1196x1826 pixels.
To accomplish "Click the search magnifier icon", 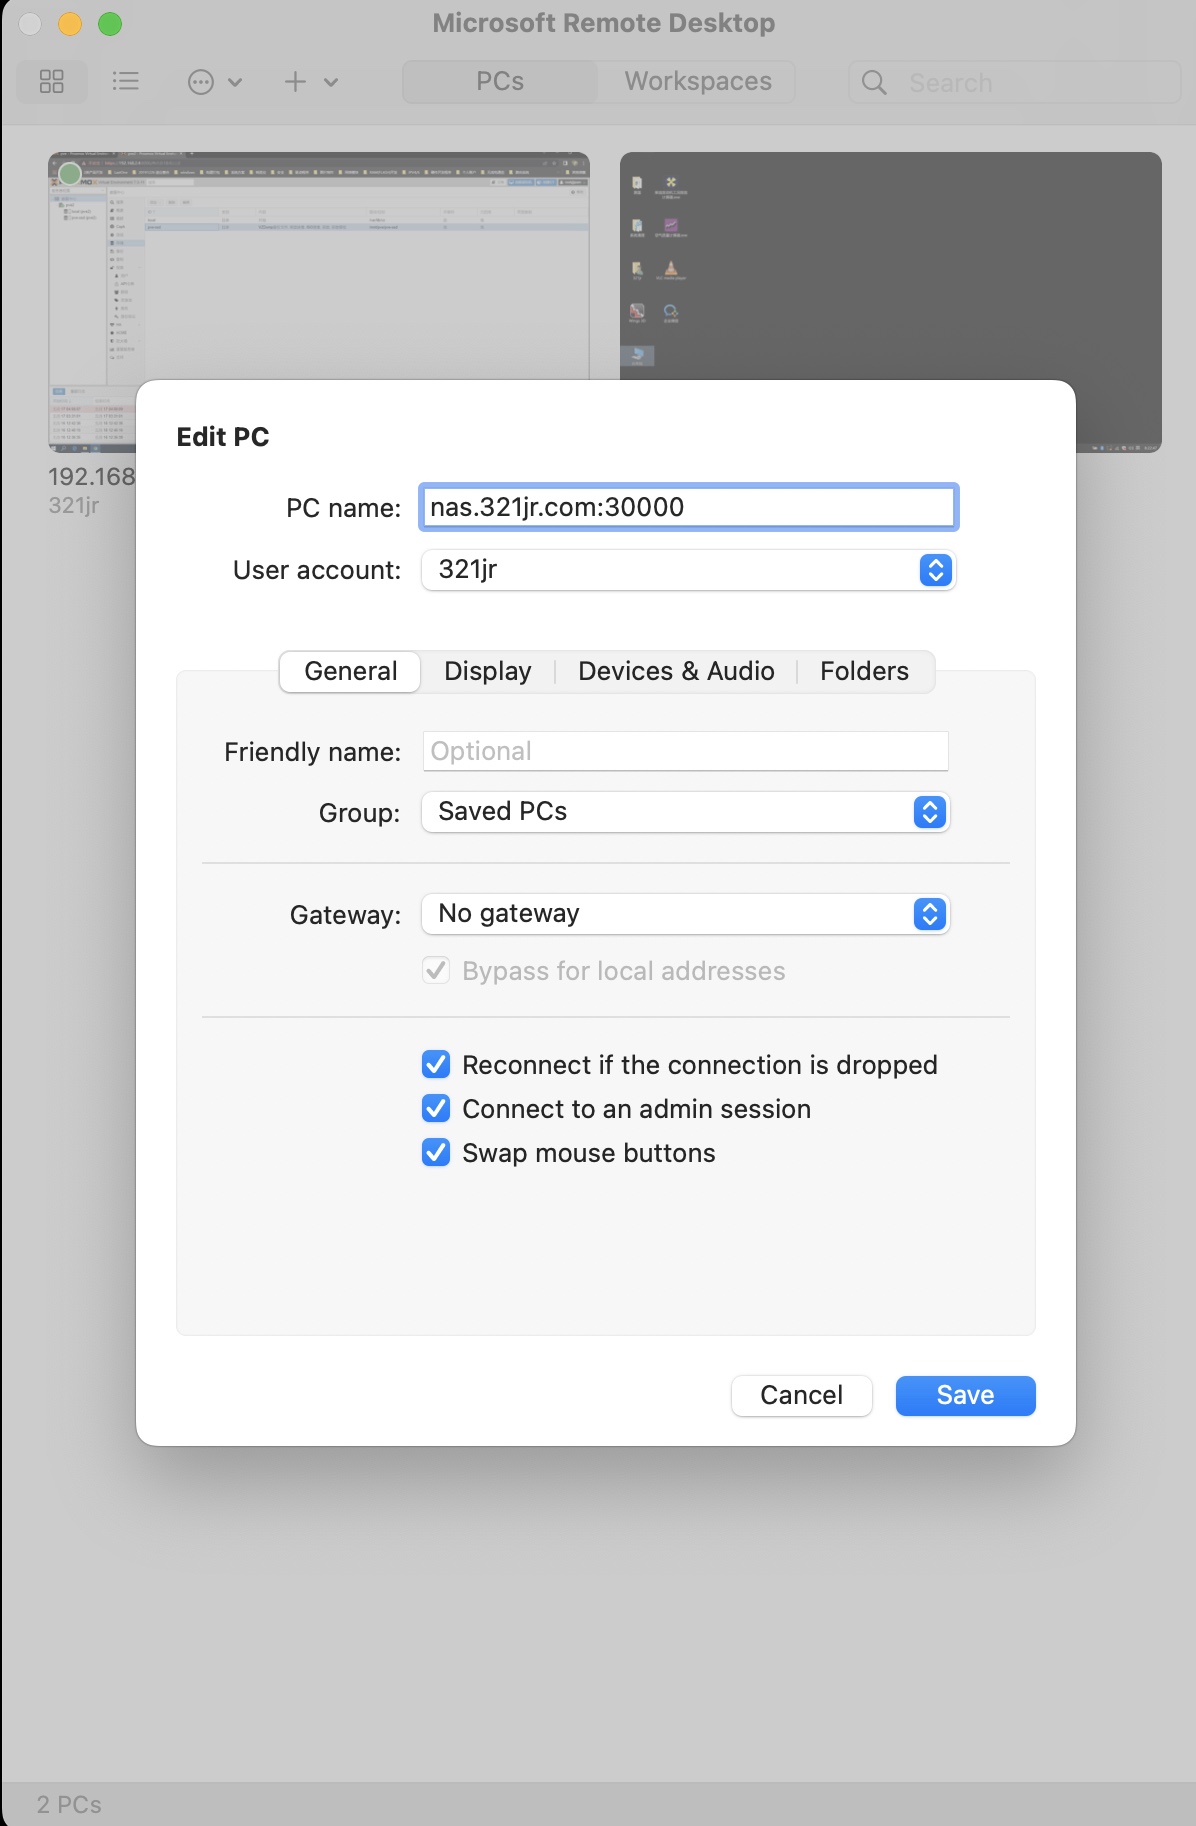I will point(874,82).
